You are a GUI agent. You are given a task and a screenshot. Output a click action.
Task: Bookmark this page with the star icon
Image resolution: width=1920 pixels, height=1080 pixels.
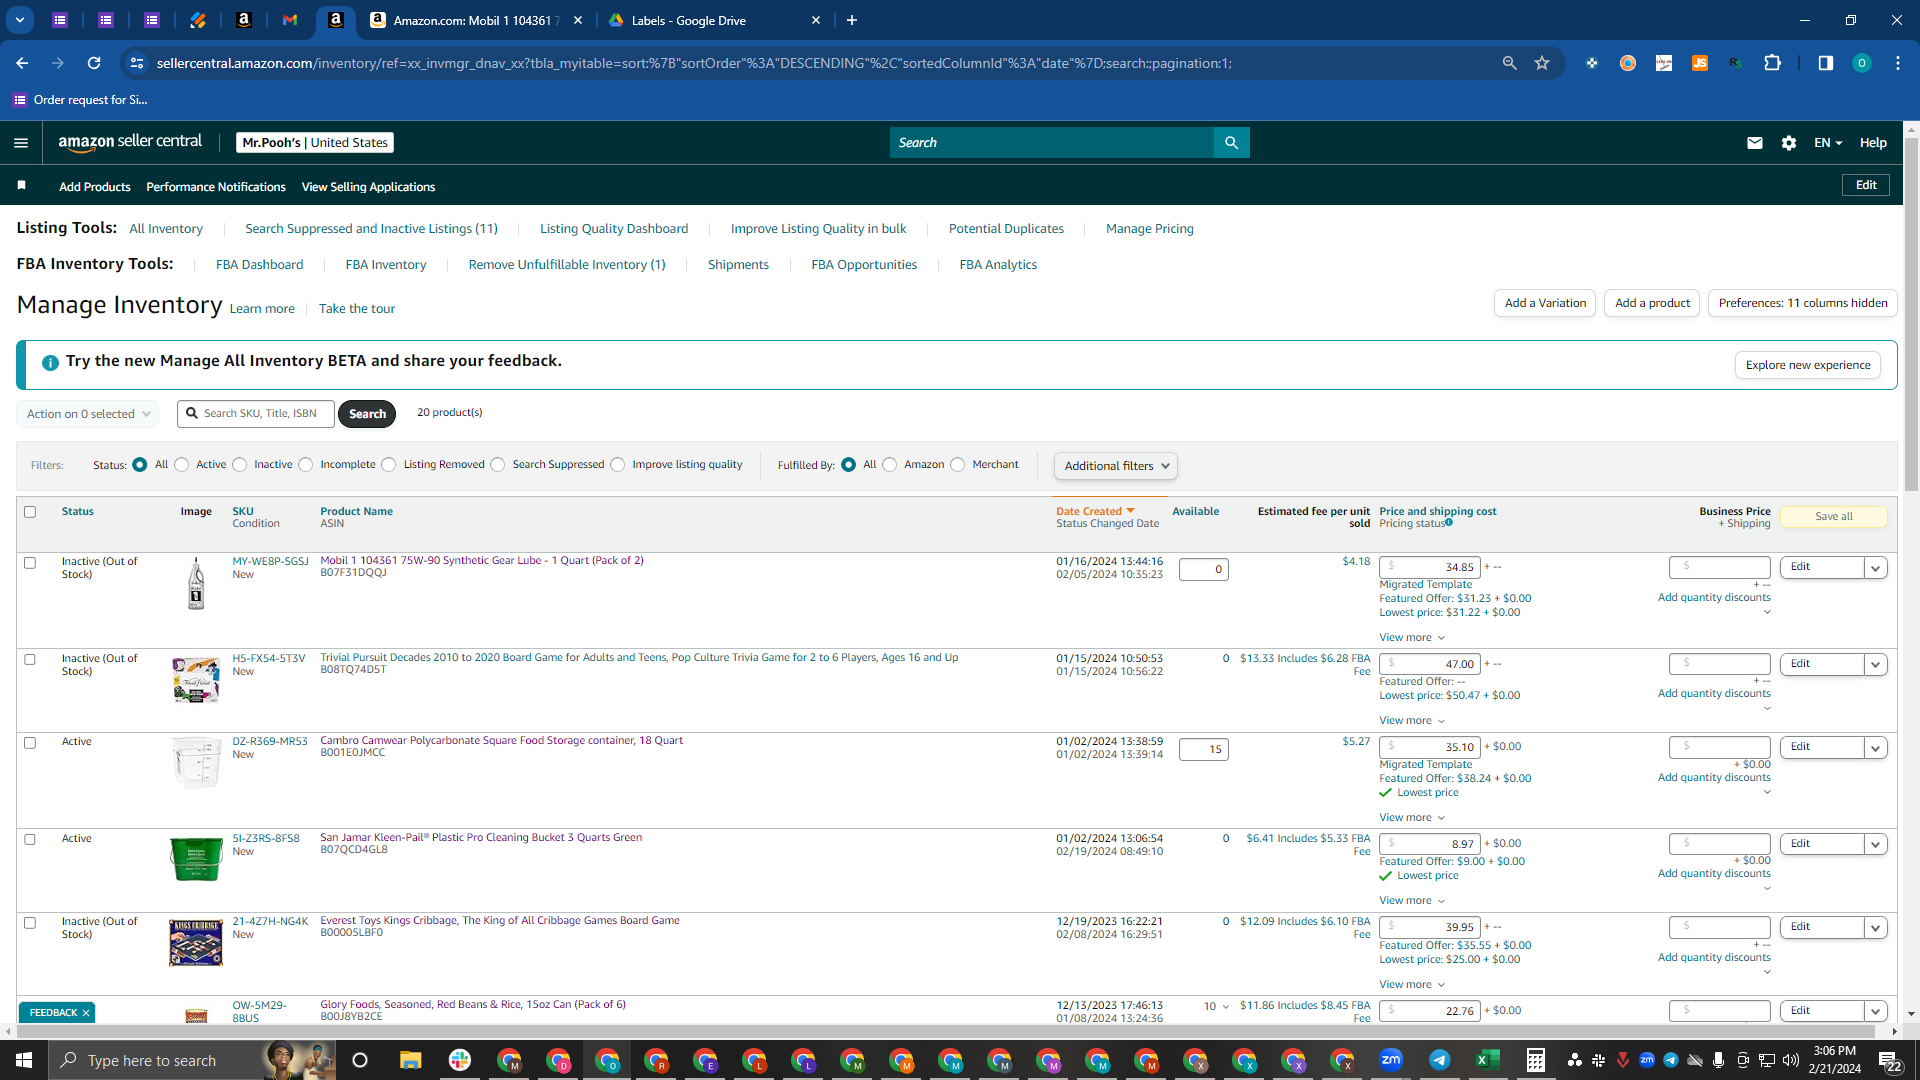tap(1542, 63)
